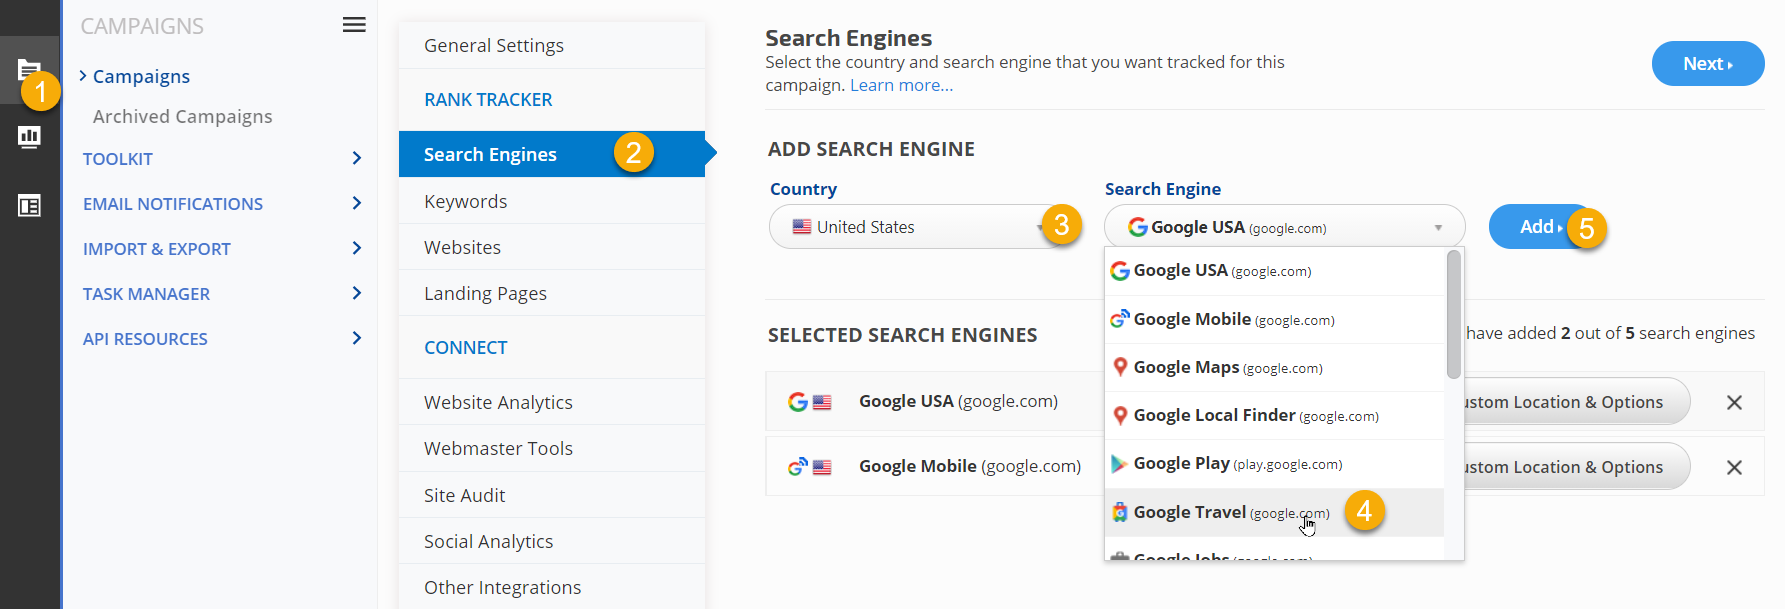
Task: Open the news layout icon in sidebar
Action: (29, 206)
